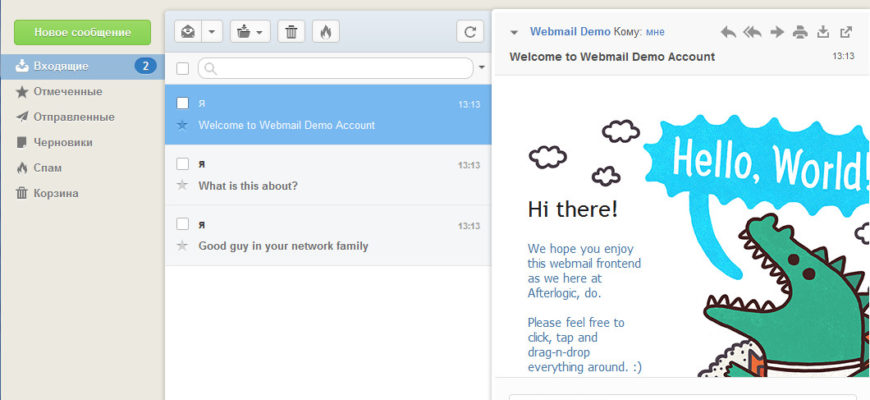
Task: Check the 'Good guy in your network family' checkbox
Action: click(x=183, y=224)
